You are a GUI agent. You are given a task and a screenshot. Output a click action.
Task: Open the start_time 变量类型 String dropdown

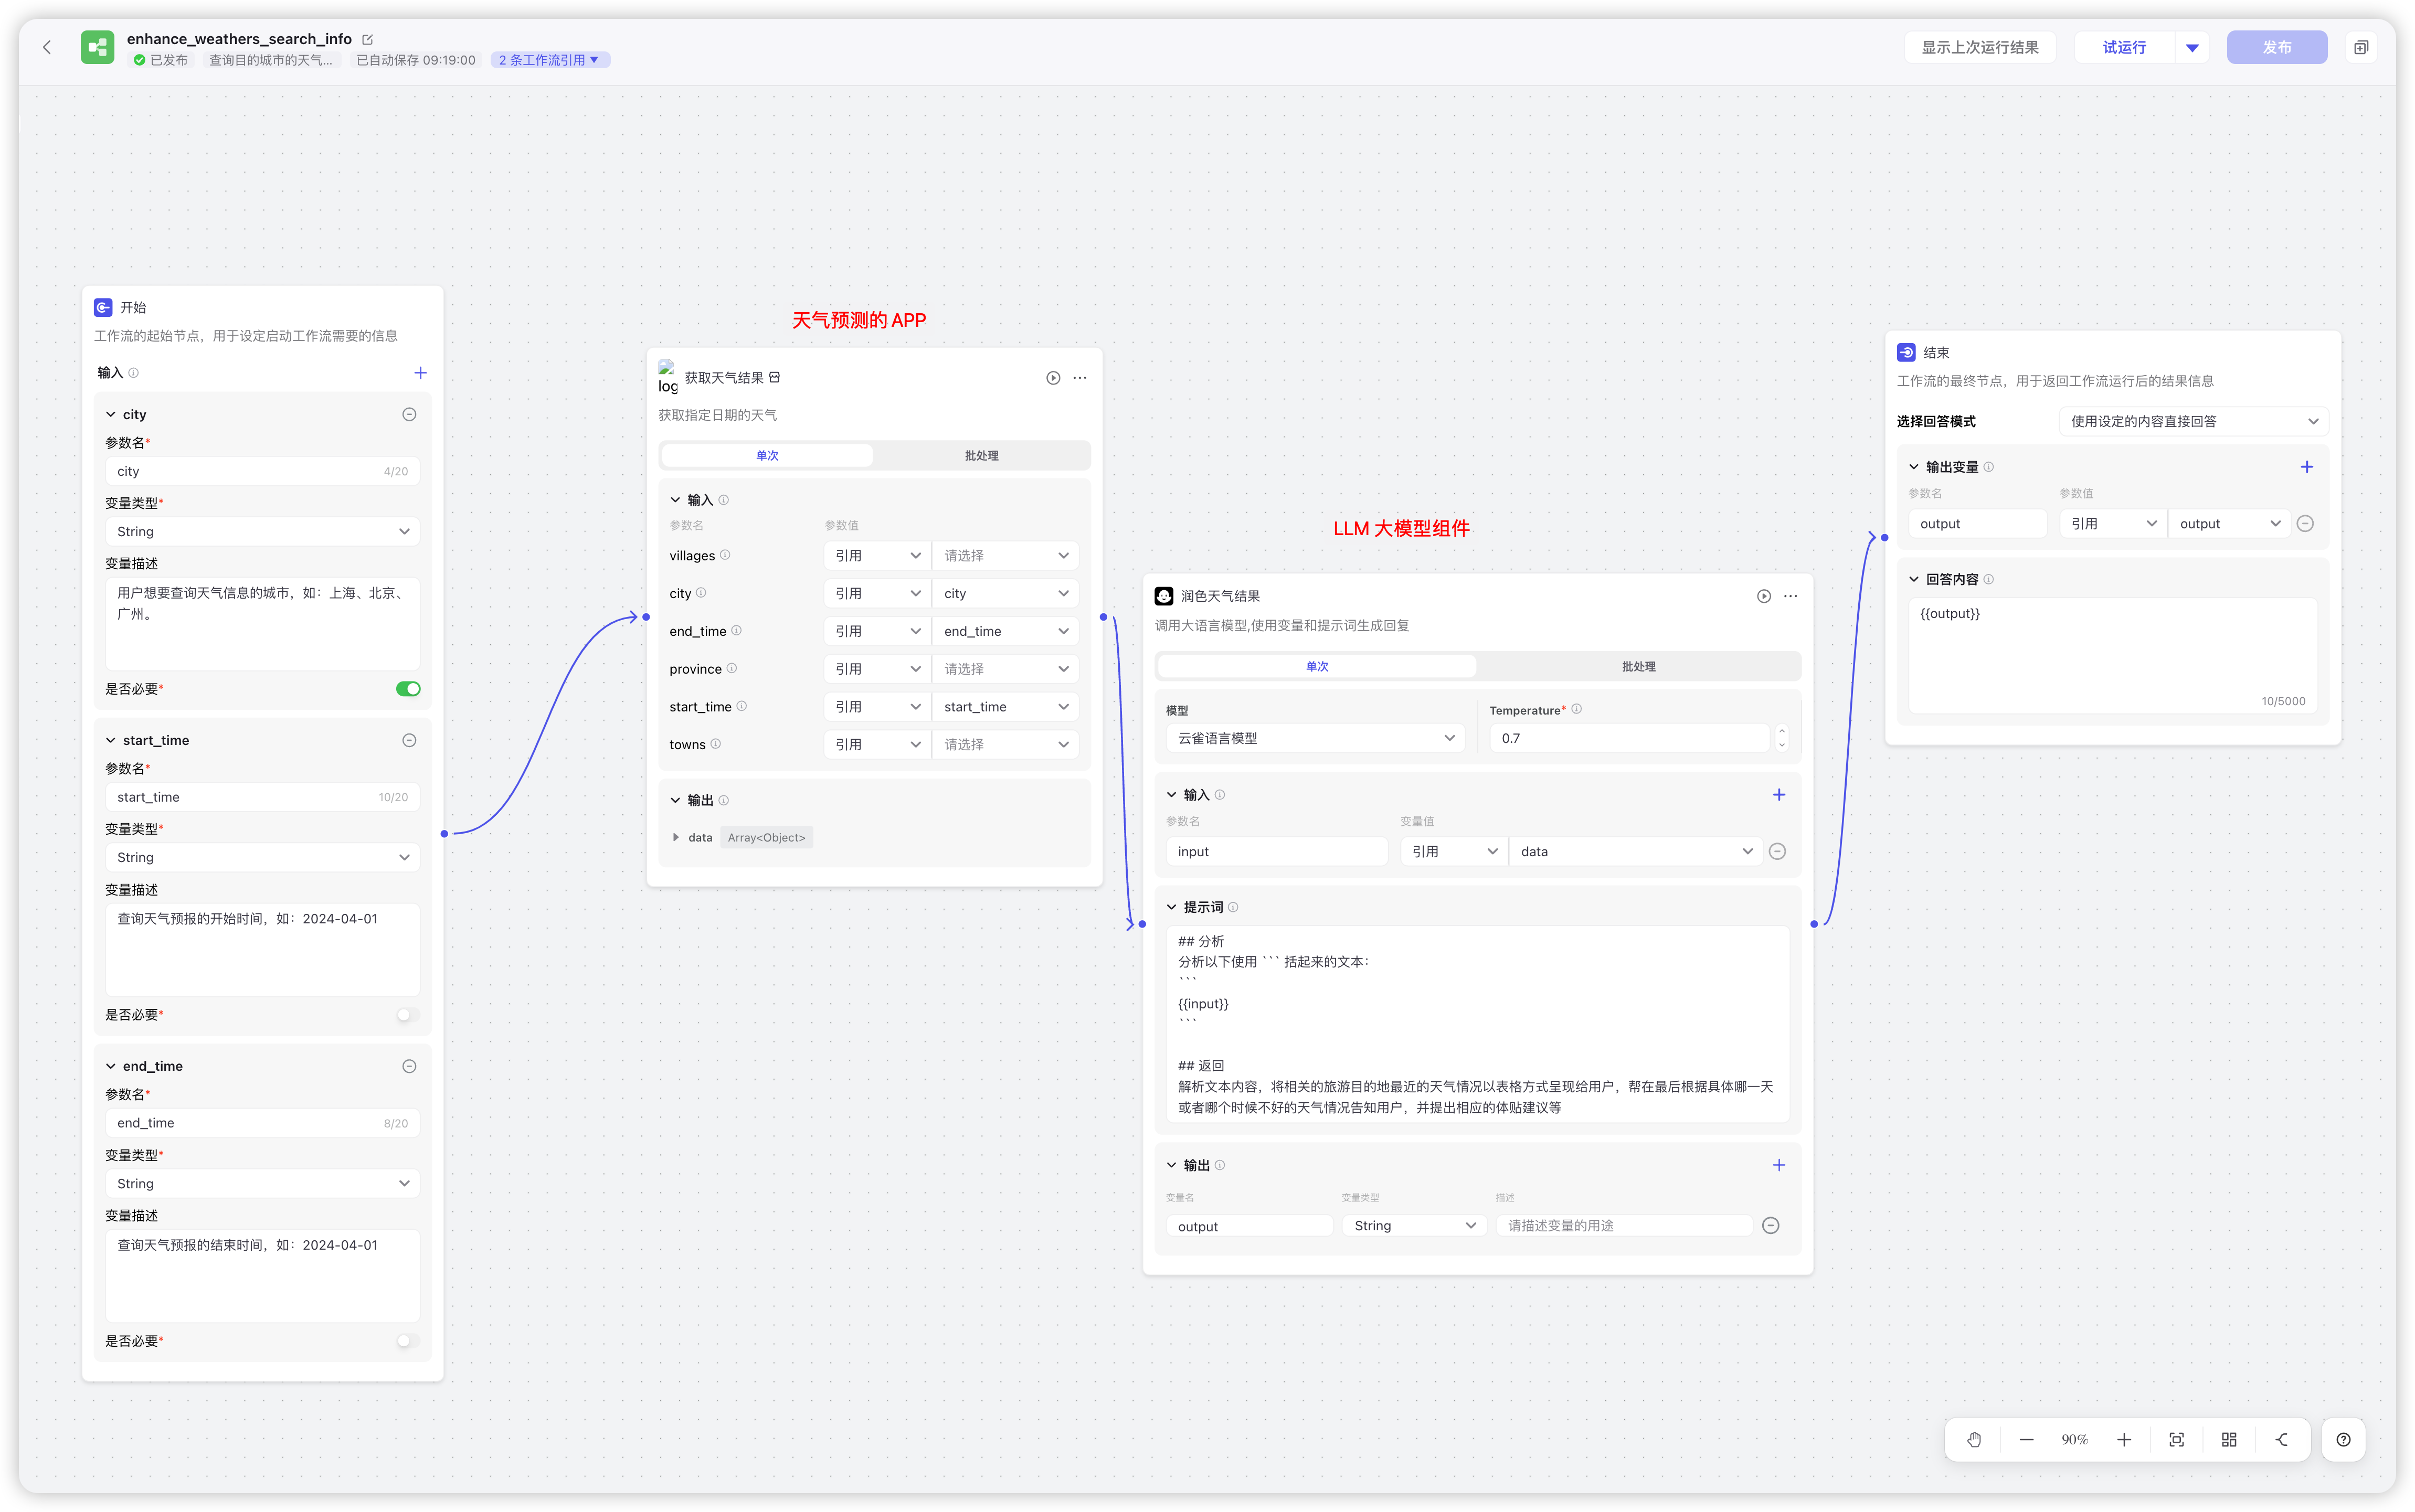pyautogui.click(x=262, y=858)
